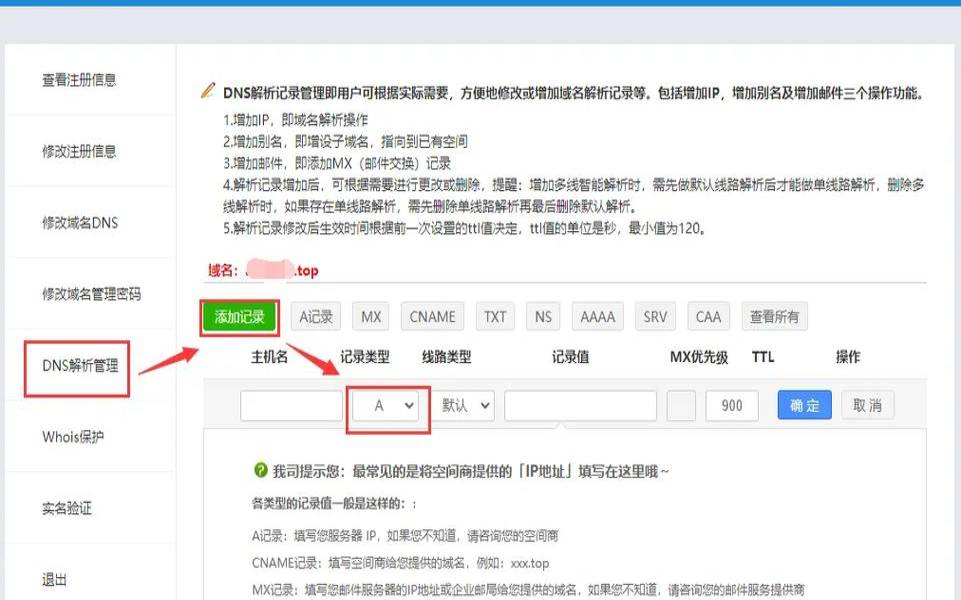Select the CNAME record filter
This screenshot has height=600, width=961.
tap(432, 316)
